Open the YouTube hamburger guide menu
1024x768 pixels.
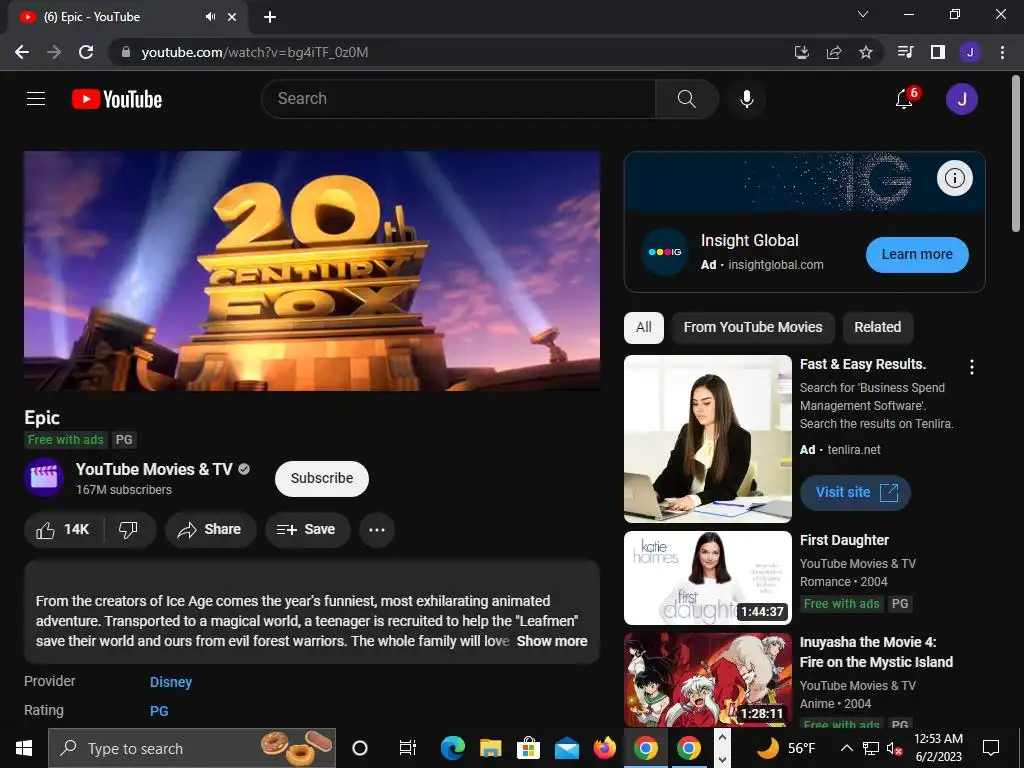click(x=36, y=99)
